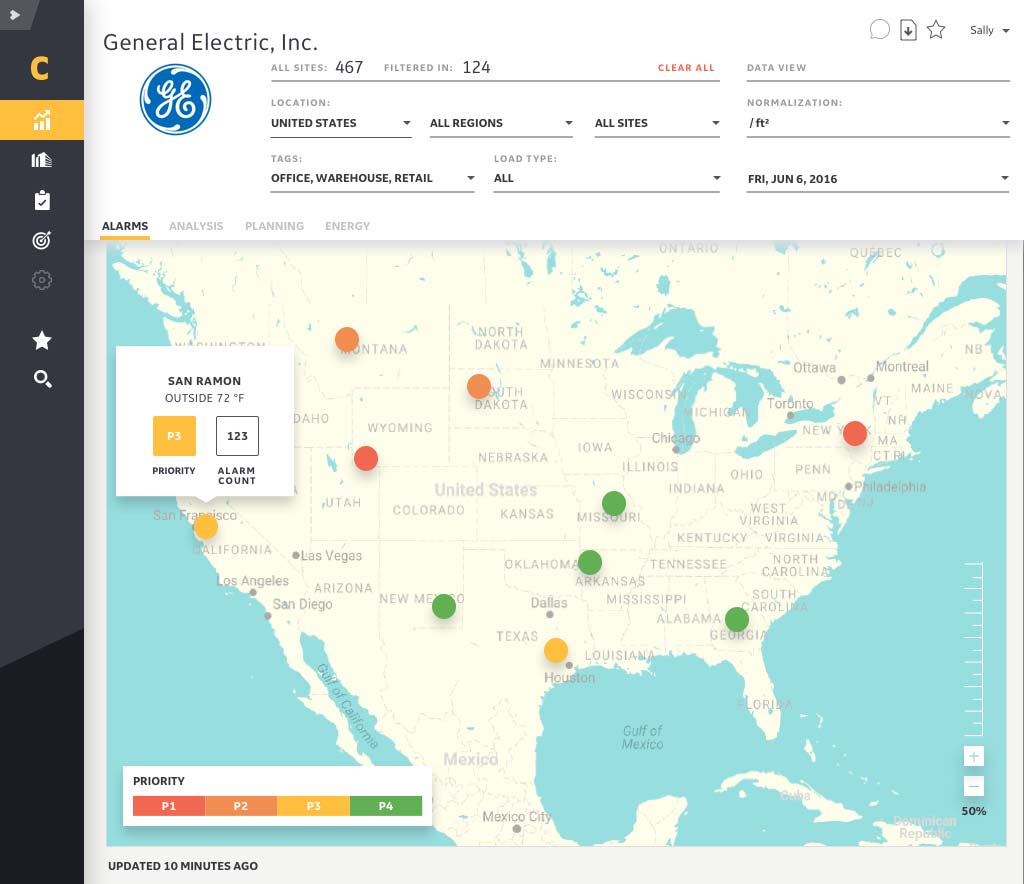Select the green Georgia alarm marker
The image size is (1024, 884).
pyautogui.click(x=737, y=619)
